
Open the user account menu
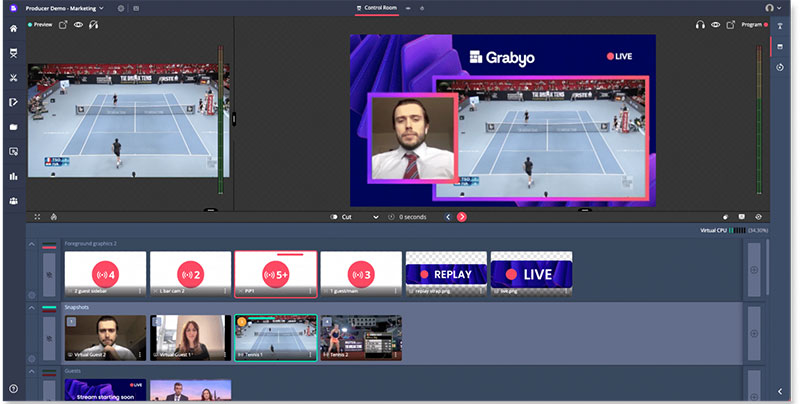[x=770, y=7]
